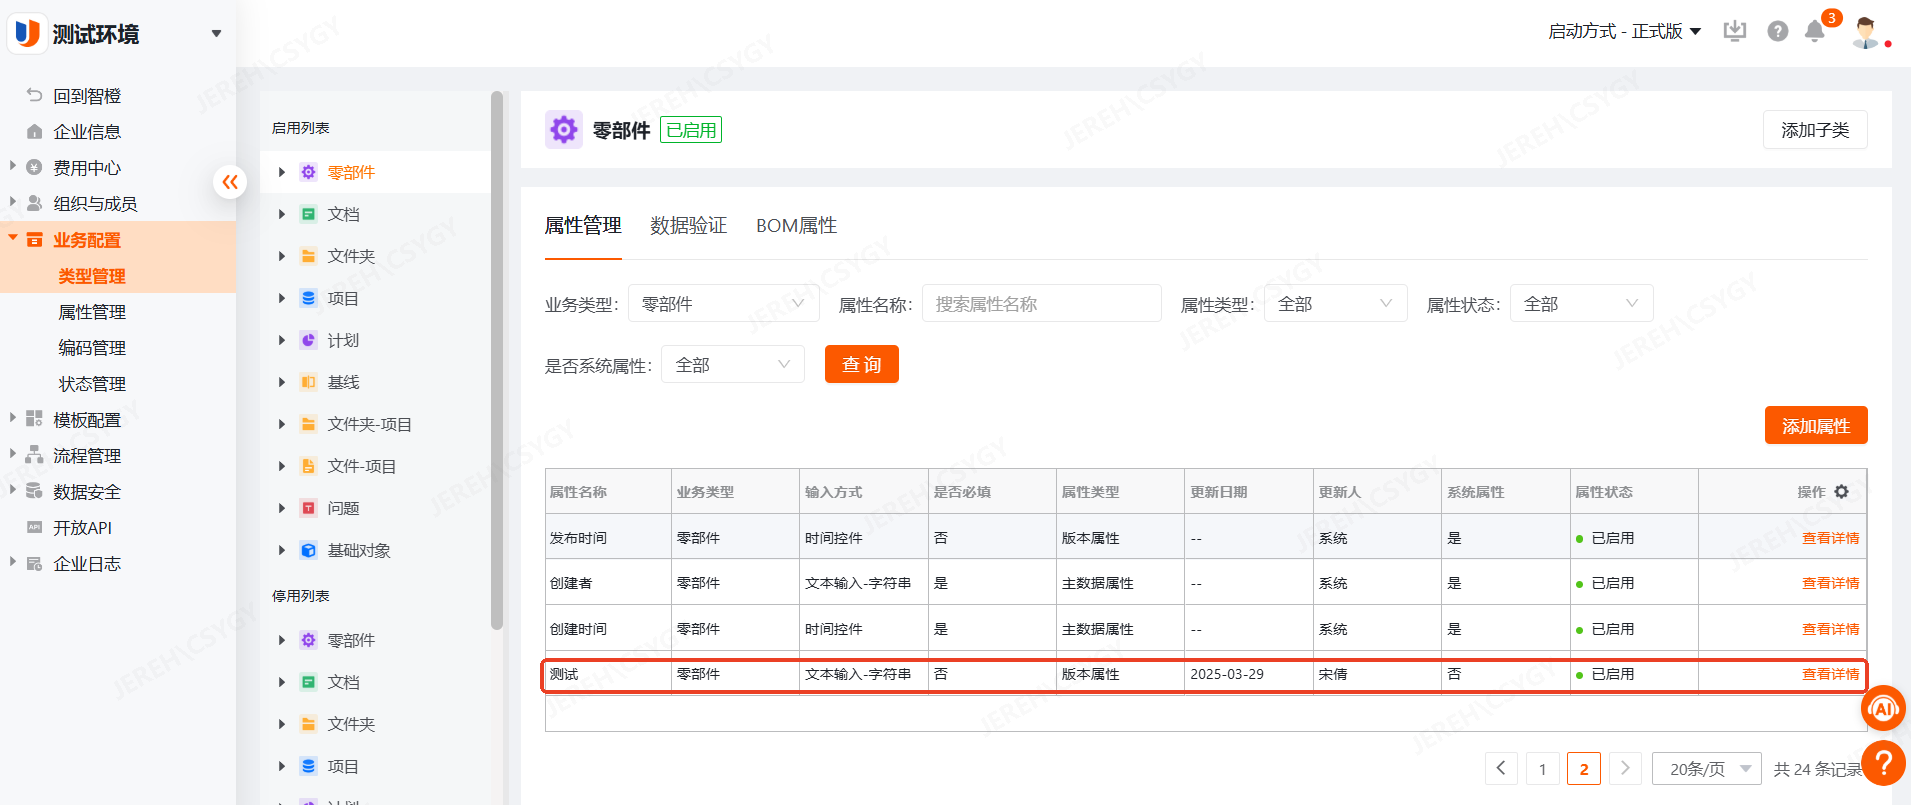Screen dimensions: 1911x805
Task: Click 查看详情 for the 测试 row
Action: tap(1830, 675)
